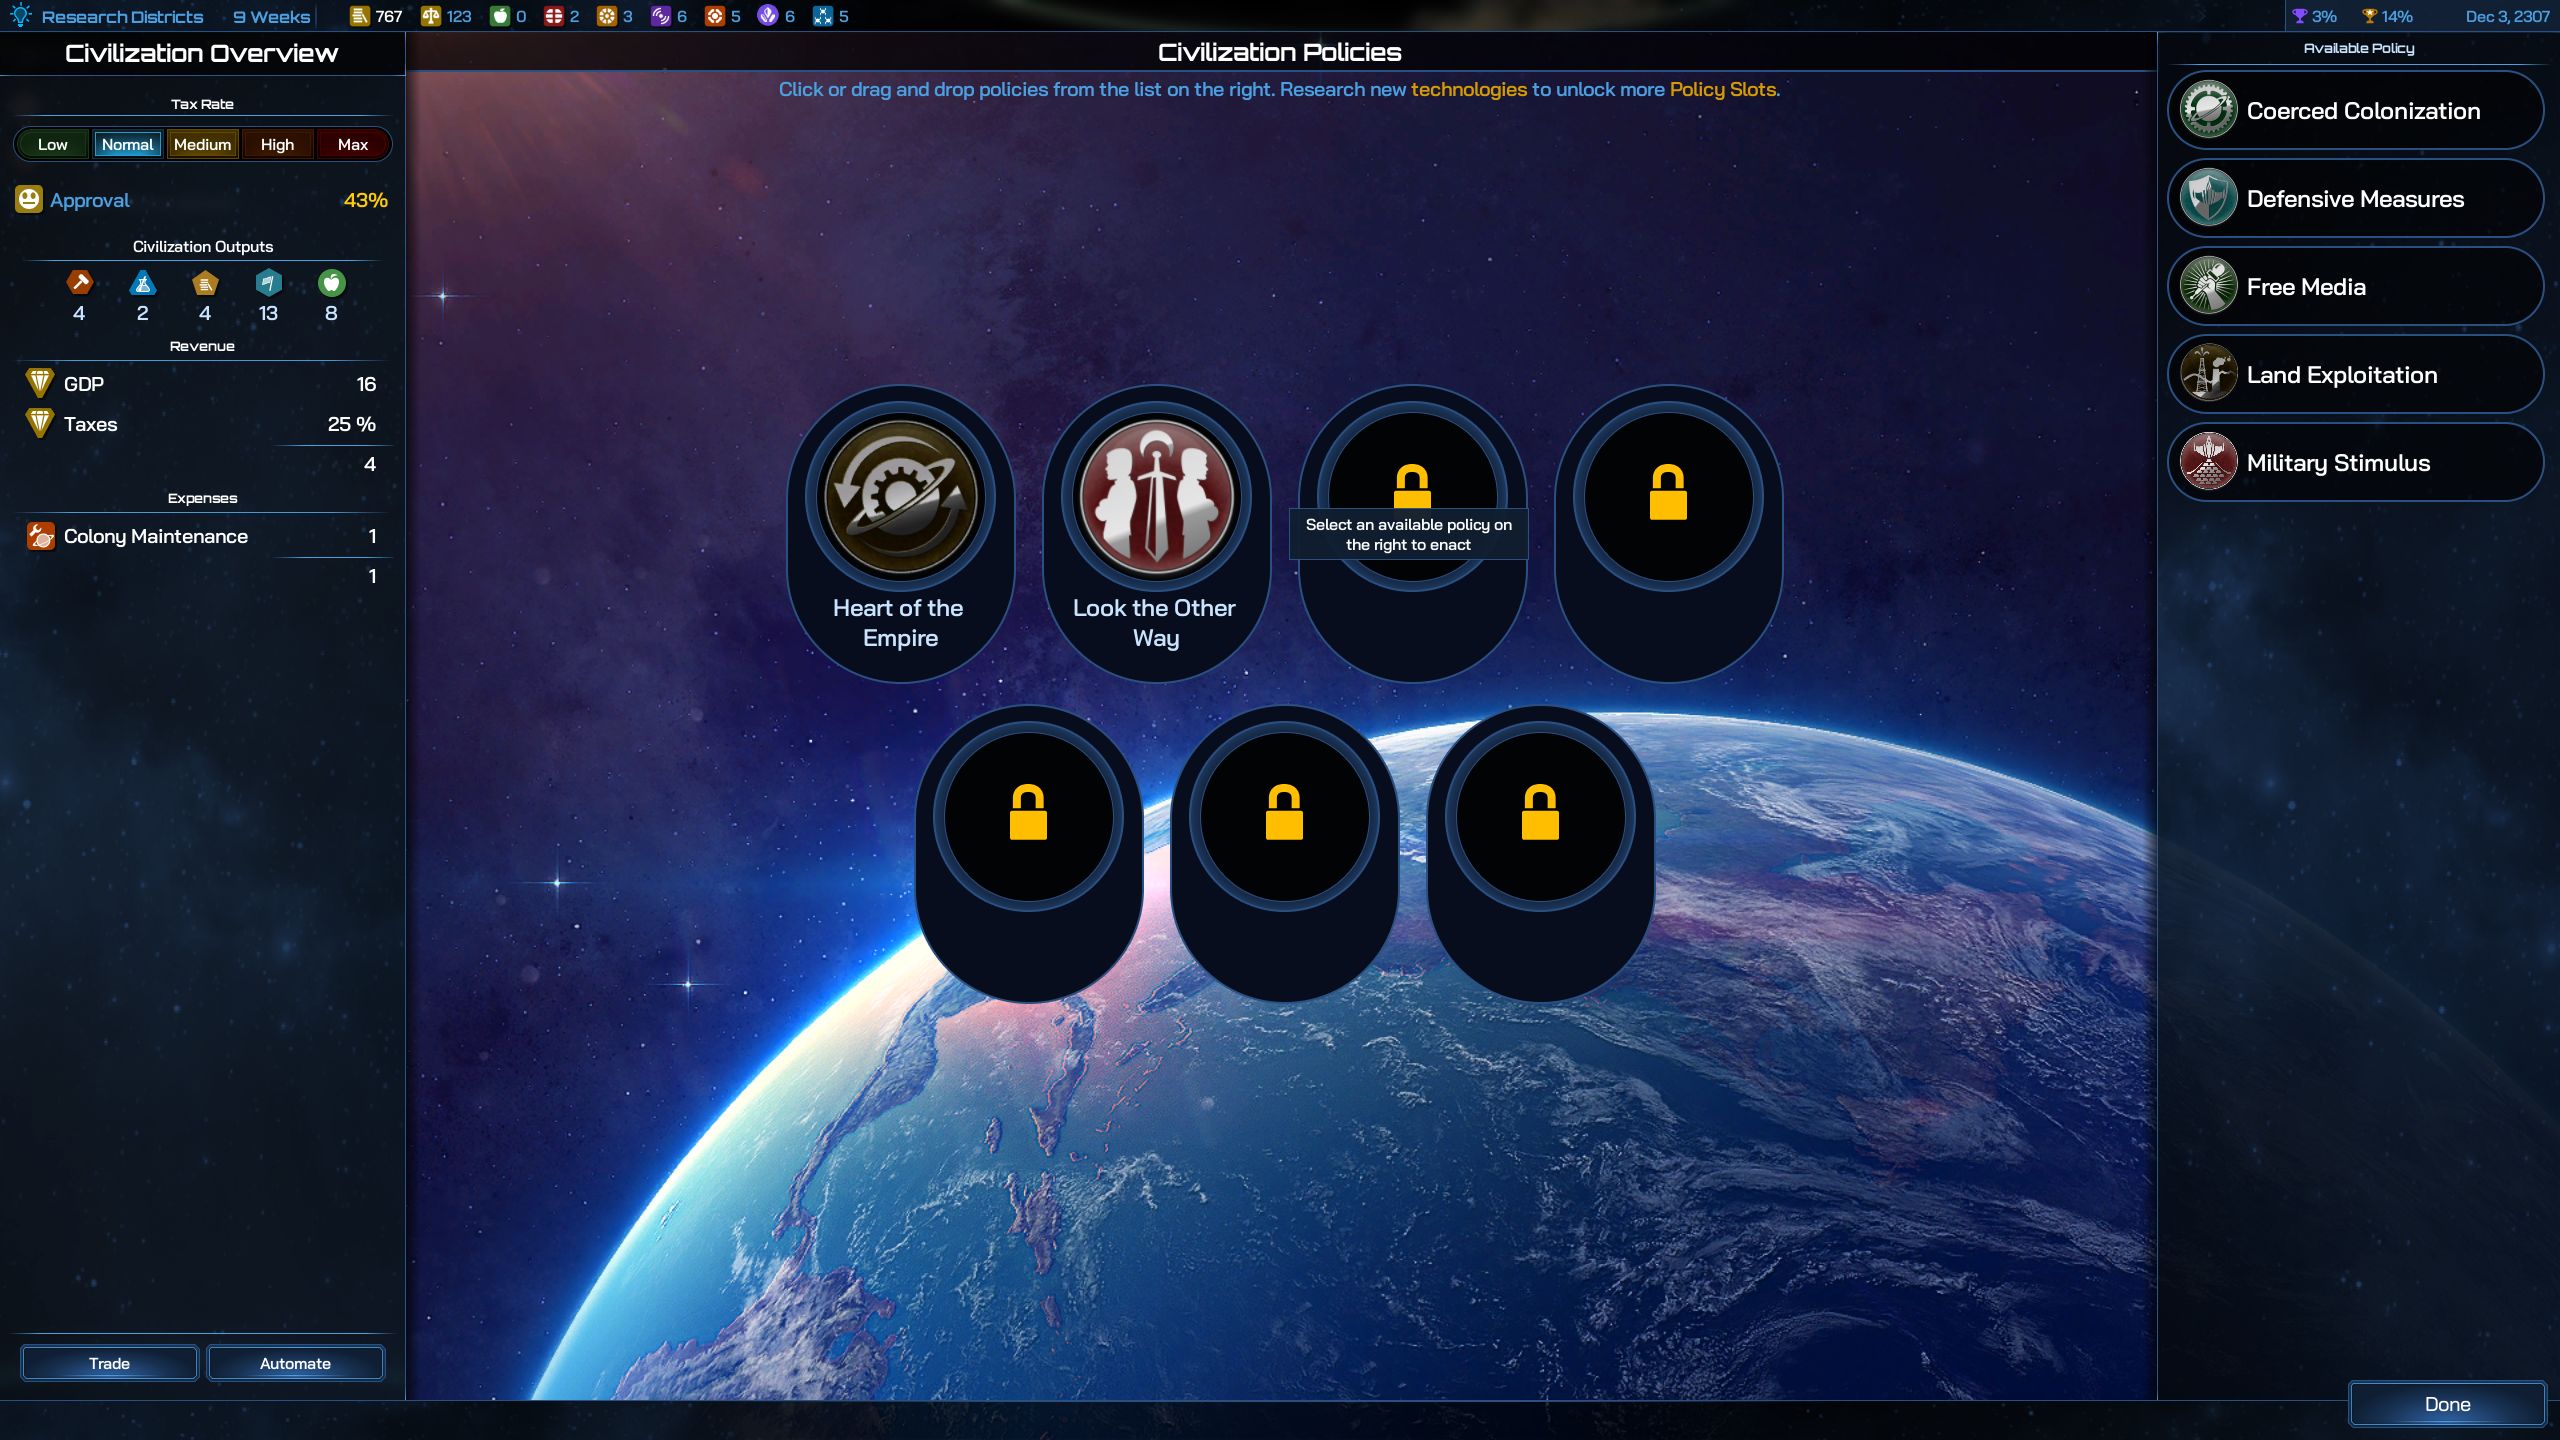2560x1440 pixels.
Task: Click the research flask output icon
Action: [143, 283]
